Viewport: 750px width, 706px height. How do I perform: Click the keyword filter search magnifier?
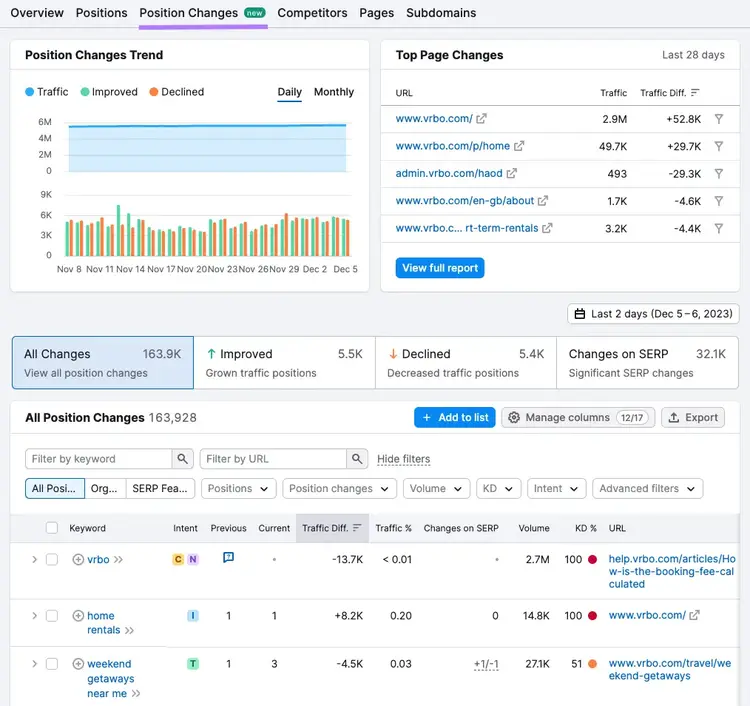pos(182,459)
